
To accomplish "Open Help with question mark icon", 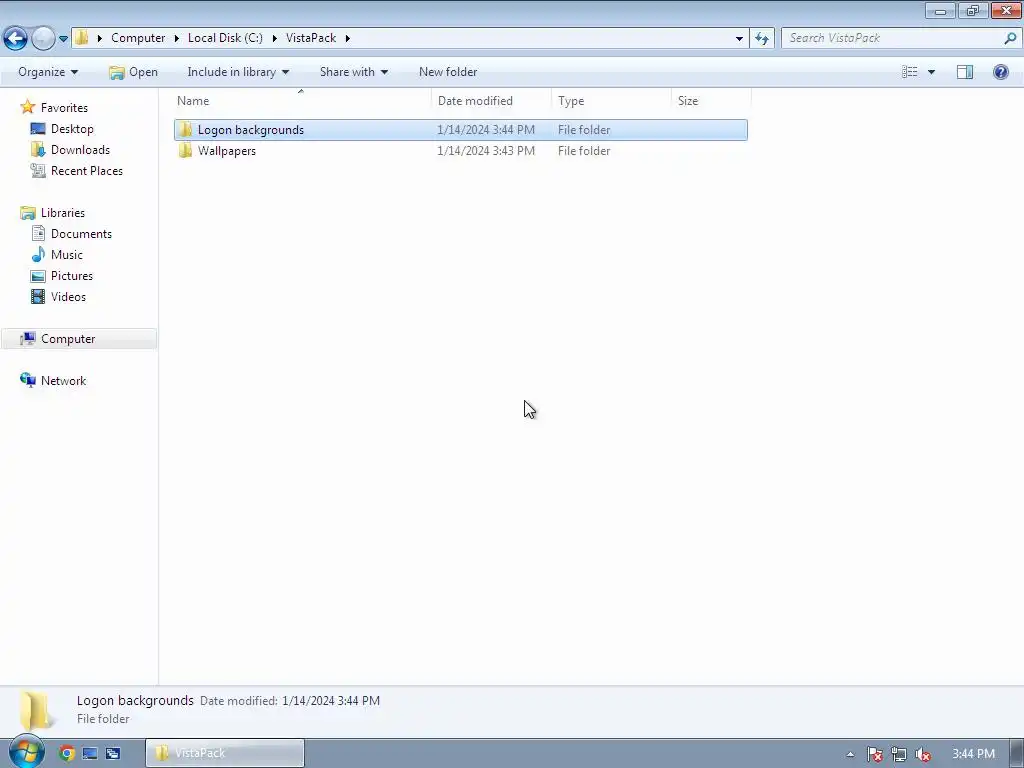I will pyautogui.click(x=1000, y=72).
